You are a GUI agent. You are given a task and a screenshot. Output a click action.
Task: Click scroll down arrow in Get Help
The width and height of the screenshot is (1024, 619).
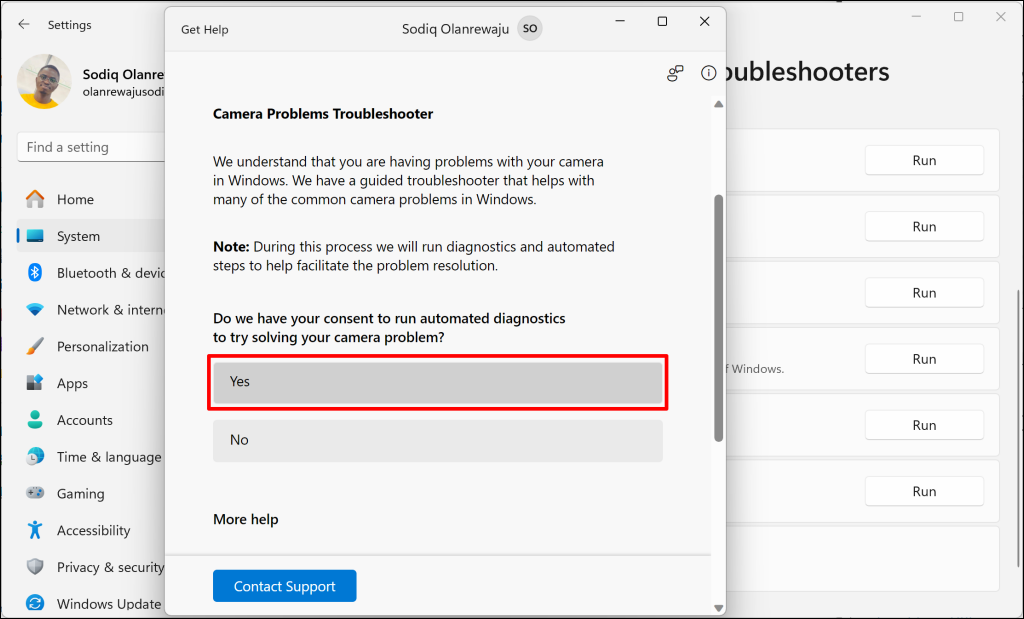tap(717, 607)
